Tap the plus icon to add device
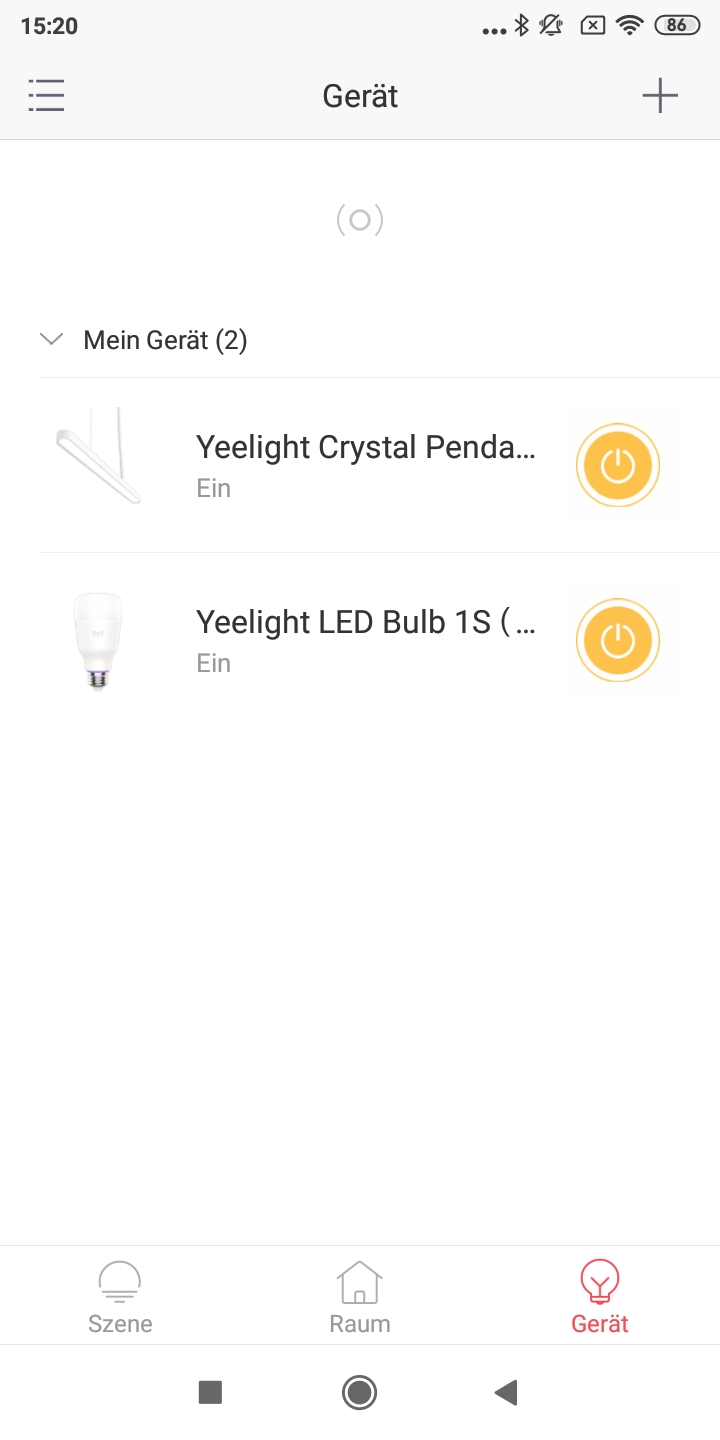 [x=660, y=96]
